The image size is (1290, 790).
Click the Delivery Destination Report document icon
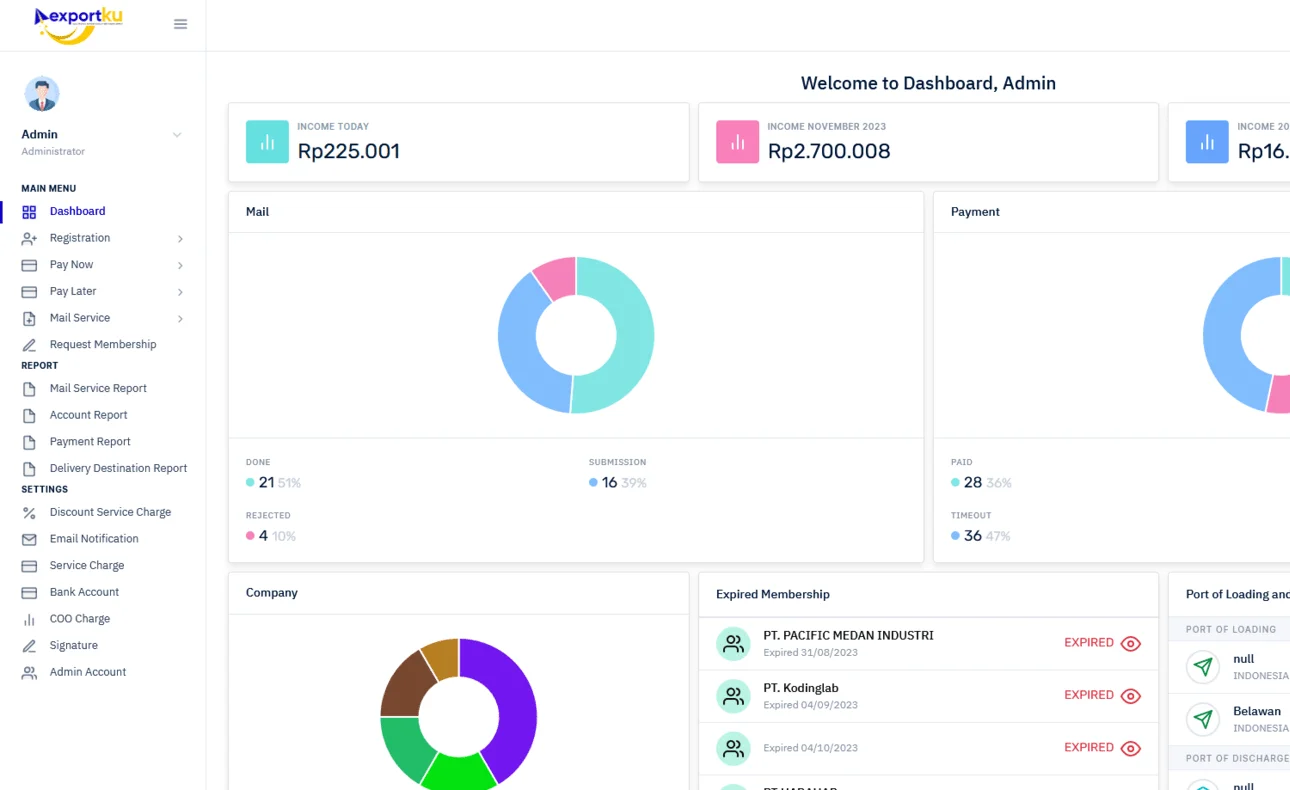[29, 469]
